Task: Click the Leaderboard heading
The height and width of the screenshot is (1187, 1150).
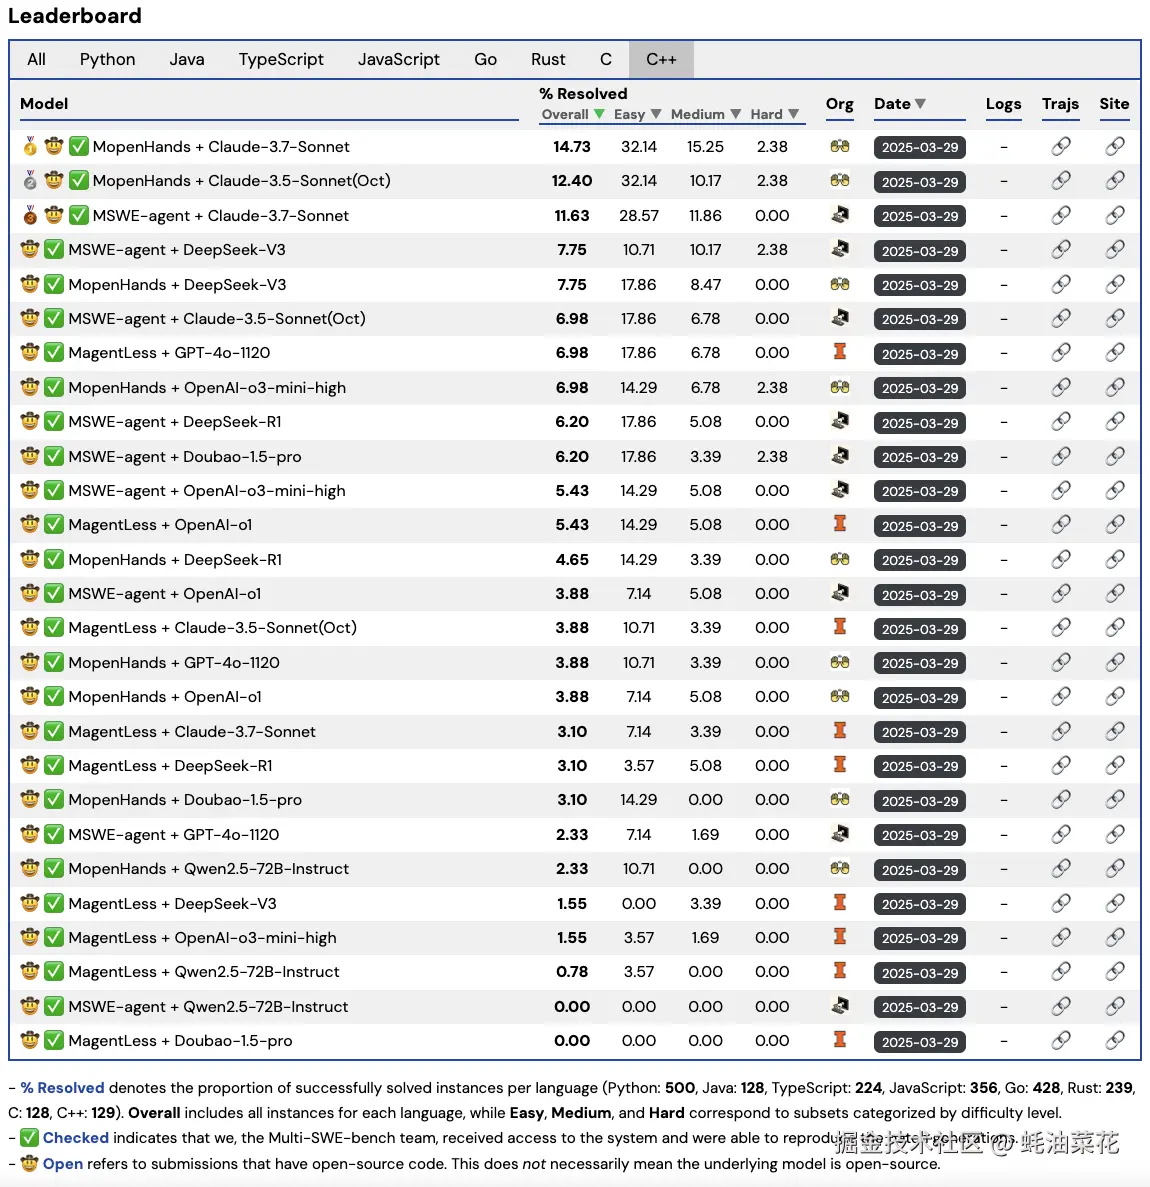Action: 75,15
